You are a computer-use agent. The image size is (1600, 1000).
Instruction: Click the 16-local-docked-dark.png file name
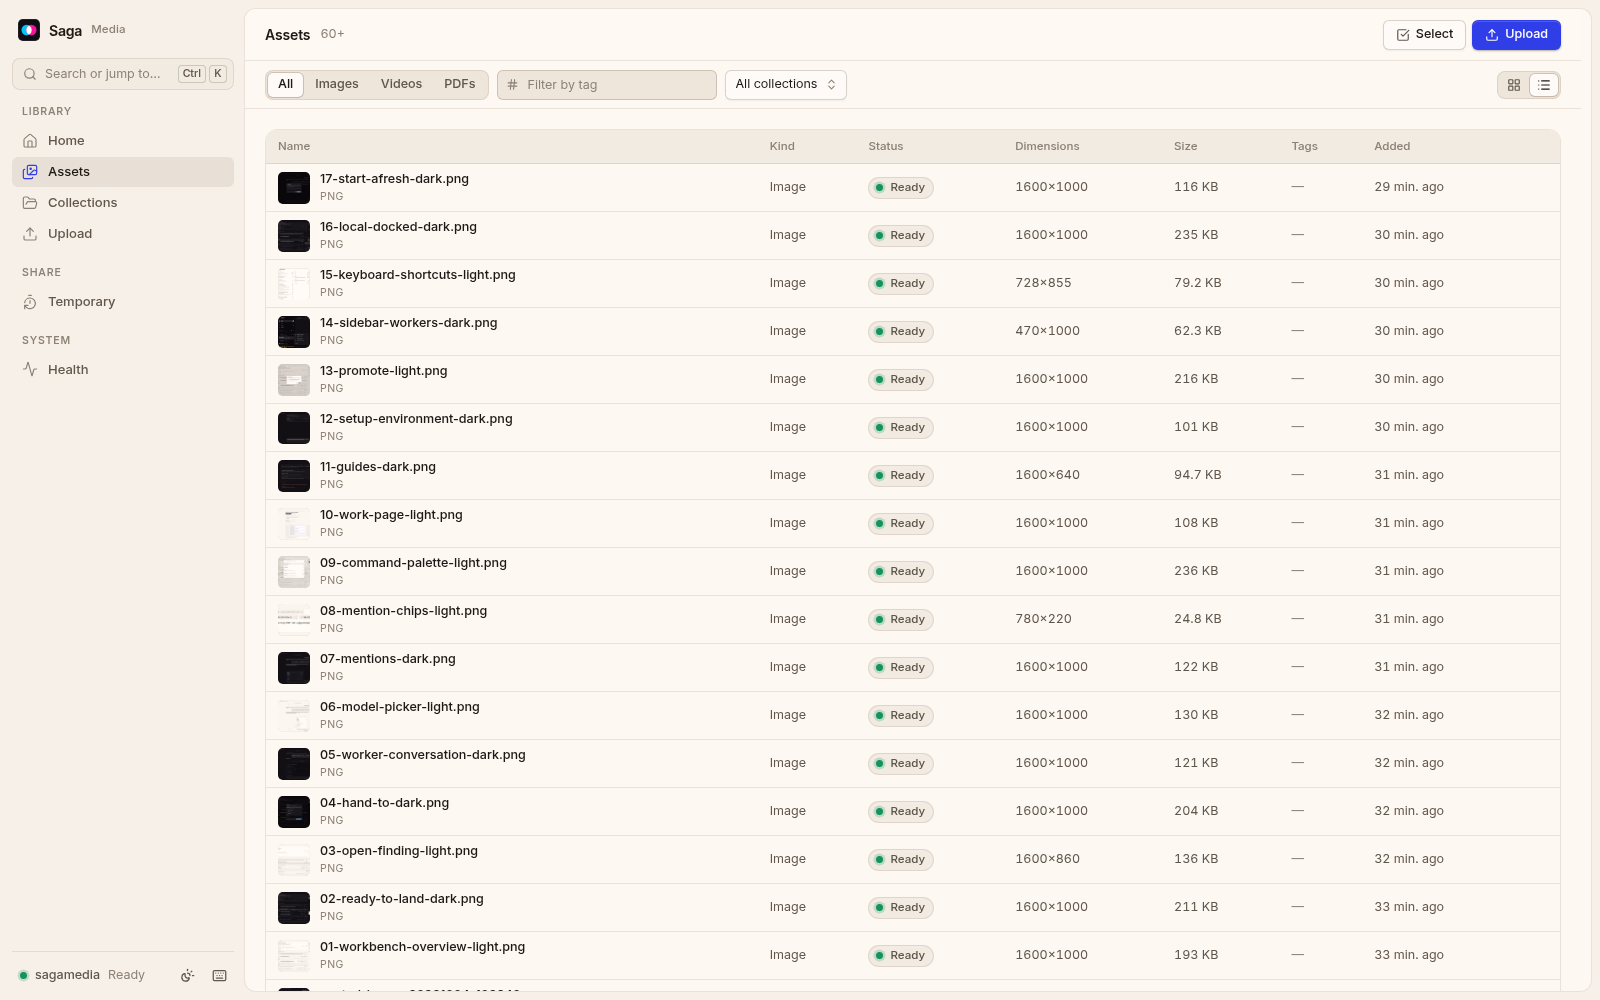(x=398, y=227)
